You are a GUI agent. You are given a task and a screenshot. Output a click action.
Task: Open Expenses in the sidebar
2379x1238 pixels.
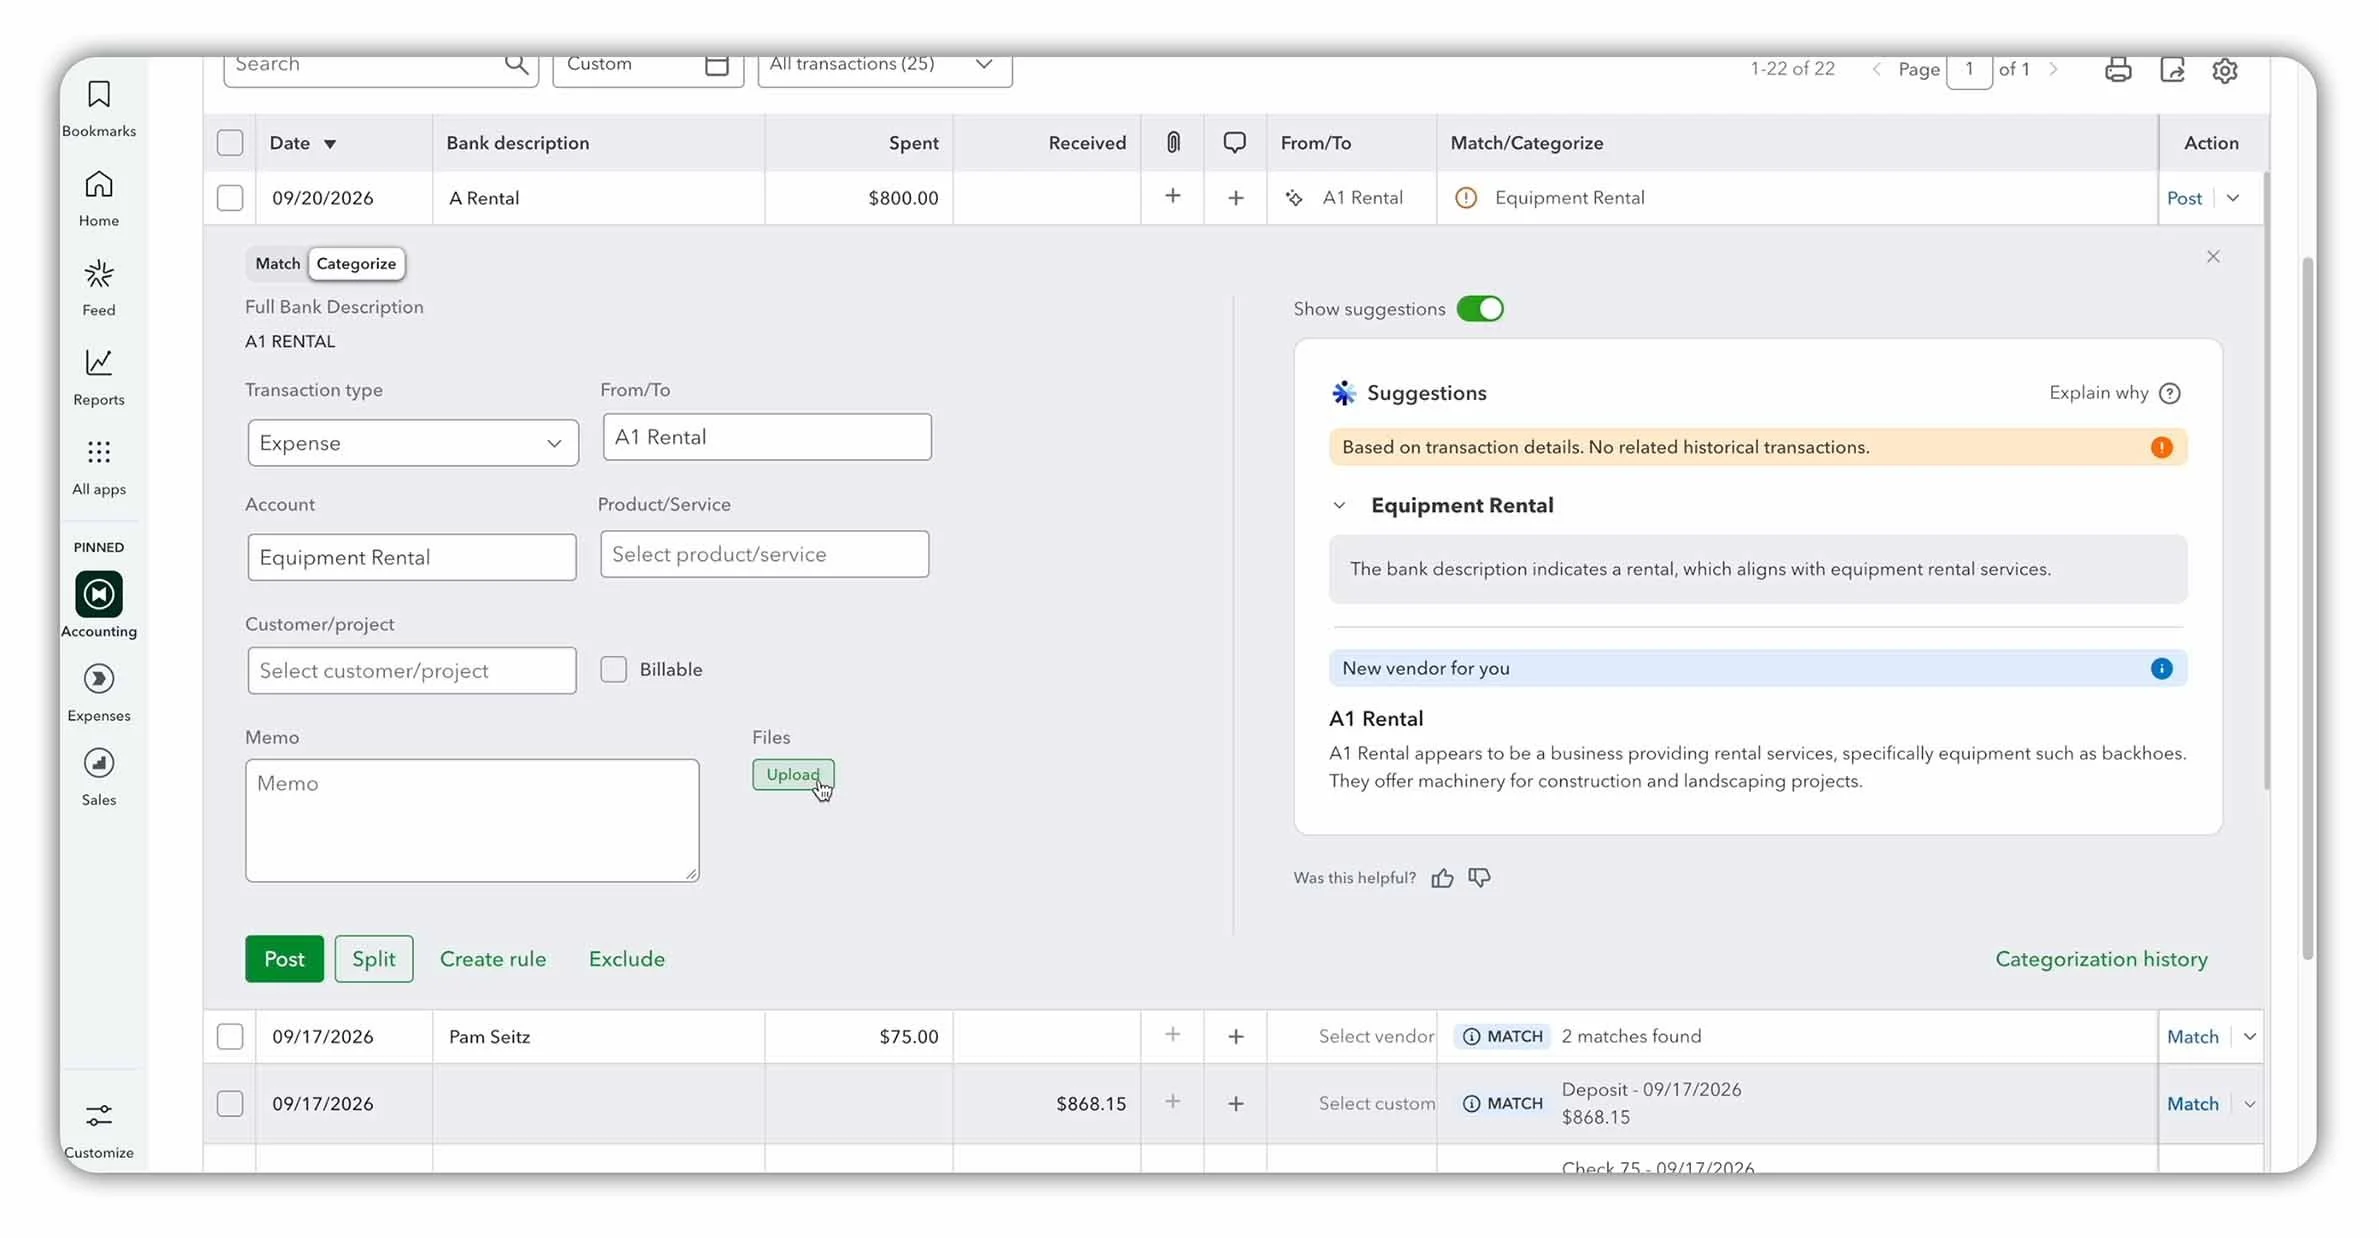click(x=98, y=692)
